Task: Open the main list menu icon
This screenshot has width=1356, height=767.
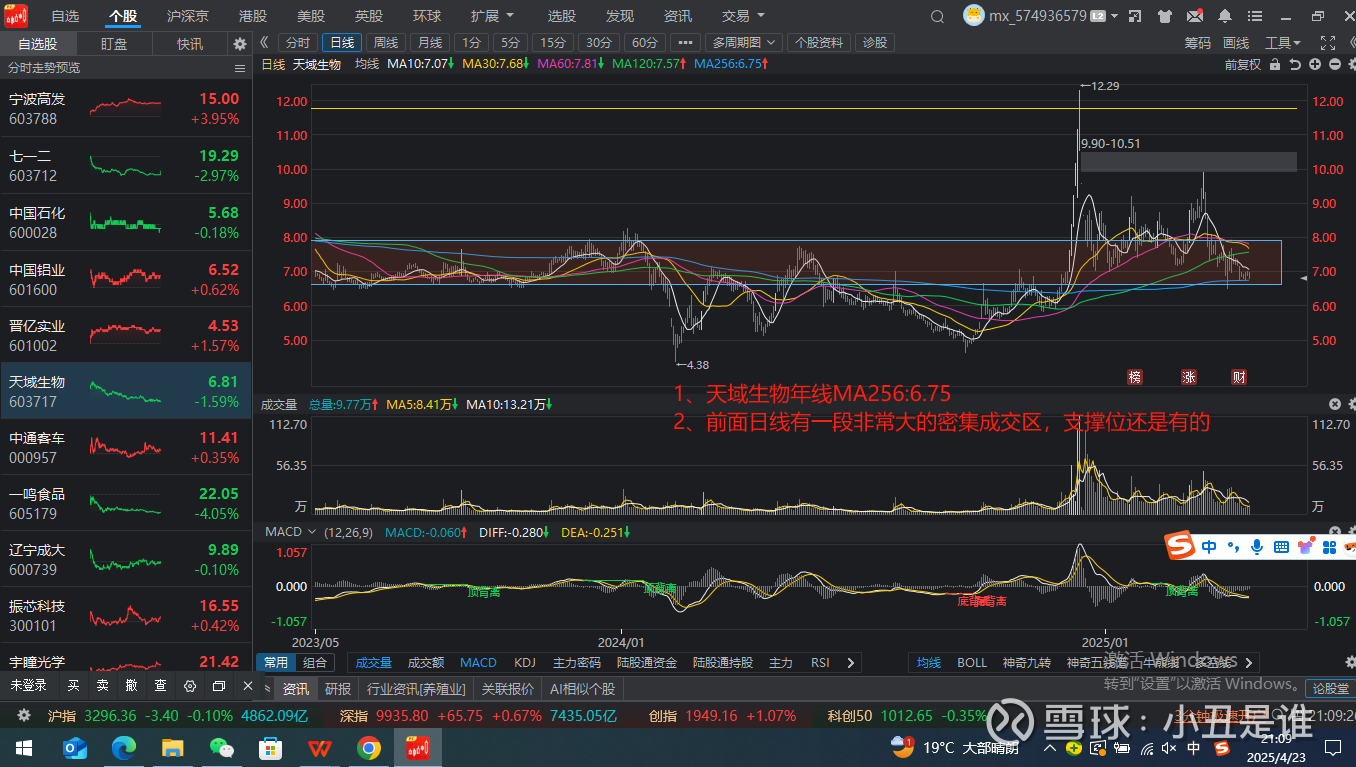Action: pos(1254,16)
